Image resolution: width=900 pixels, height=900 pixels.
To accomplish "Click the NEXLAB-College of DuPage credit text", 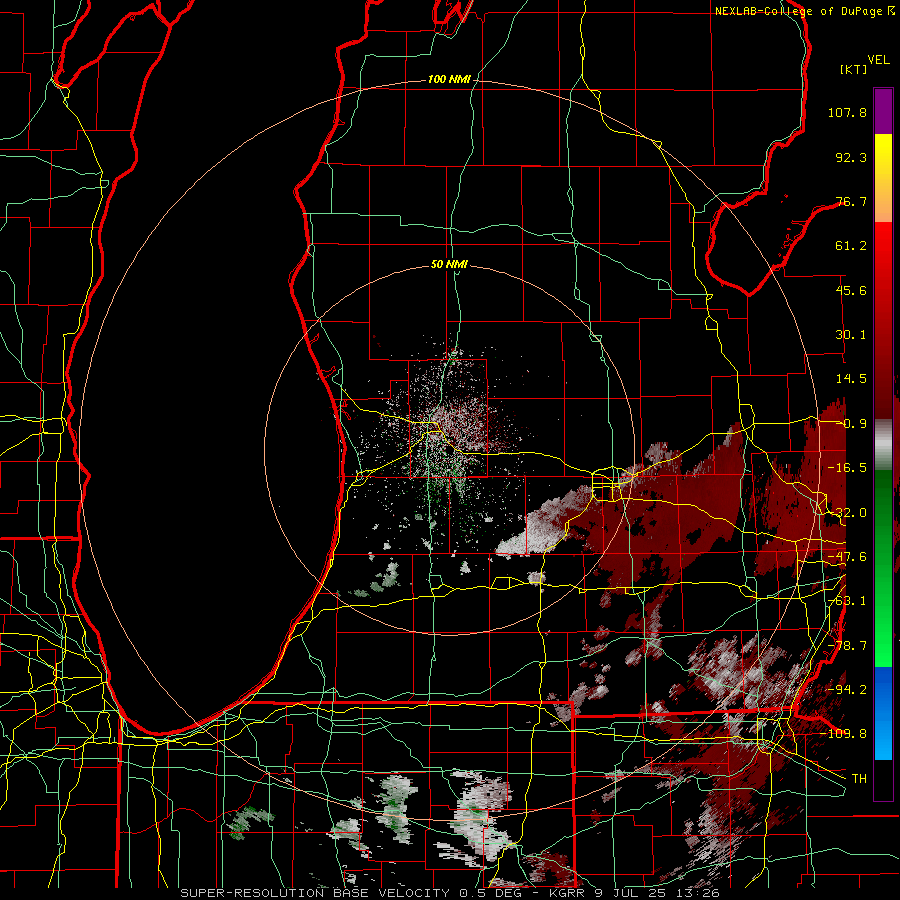I will pos(805,11).
